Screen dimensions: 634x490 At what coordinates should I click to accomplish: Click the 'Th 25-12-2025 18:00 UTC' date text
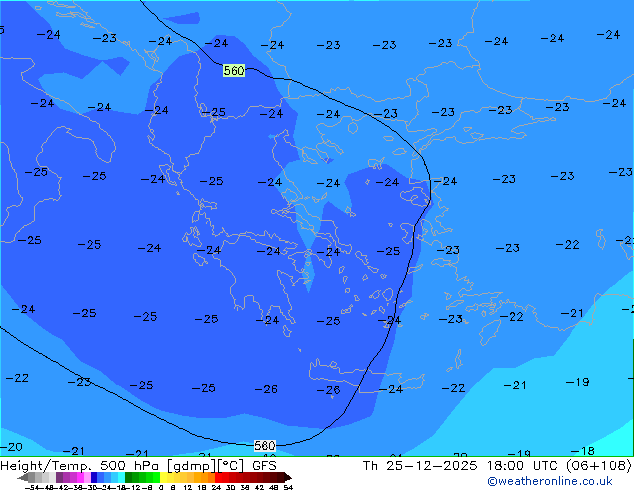[x=461, y=466]
